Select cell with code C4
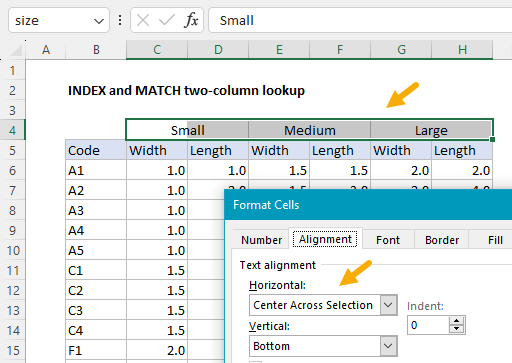 tap(96, 330)
